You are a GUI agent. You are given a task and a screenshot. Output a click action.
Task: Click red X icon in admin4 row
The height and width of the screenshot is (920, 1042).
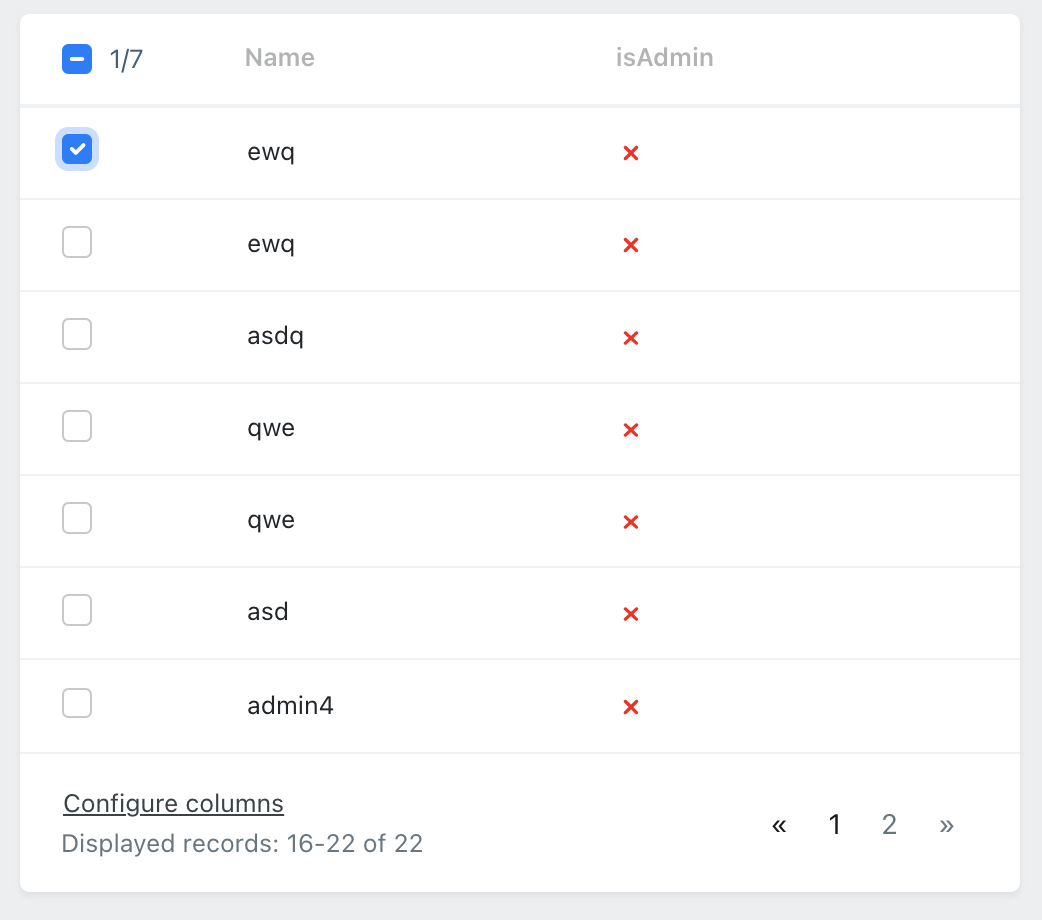click(631, 707)
